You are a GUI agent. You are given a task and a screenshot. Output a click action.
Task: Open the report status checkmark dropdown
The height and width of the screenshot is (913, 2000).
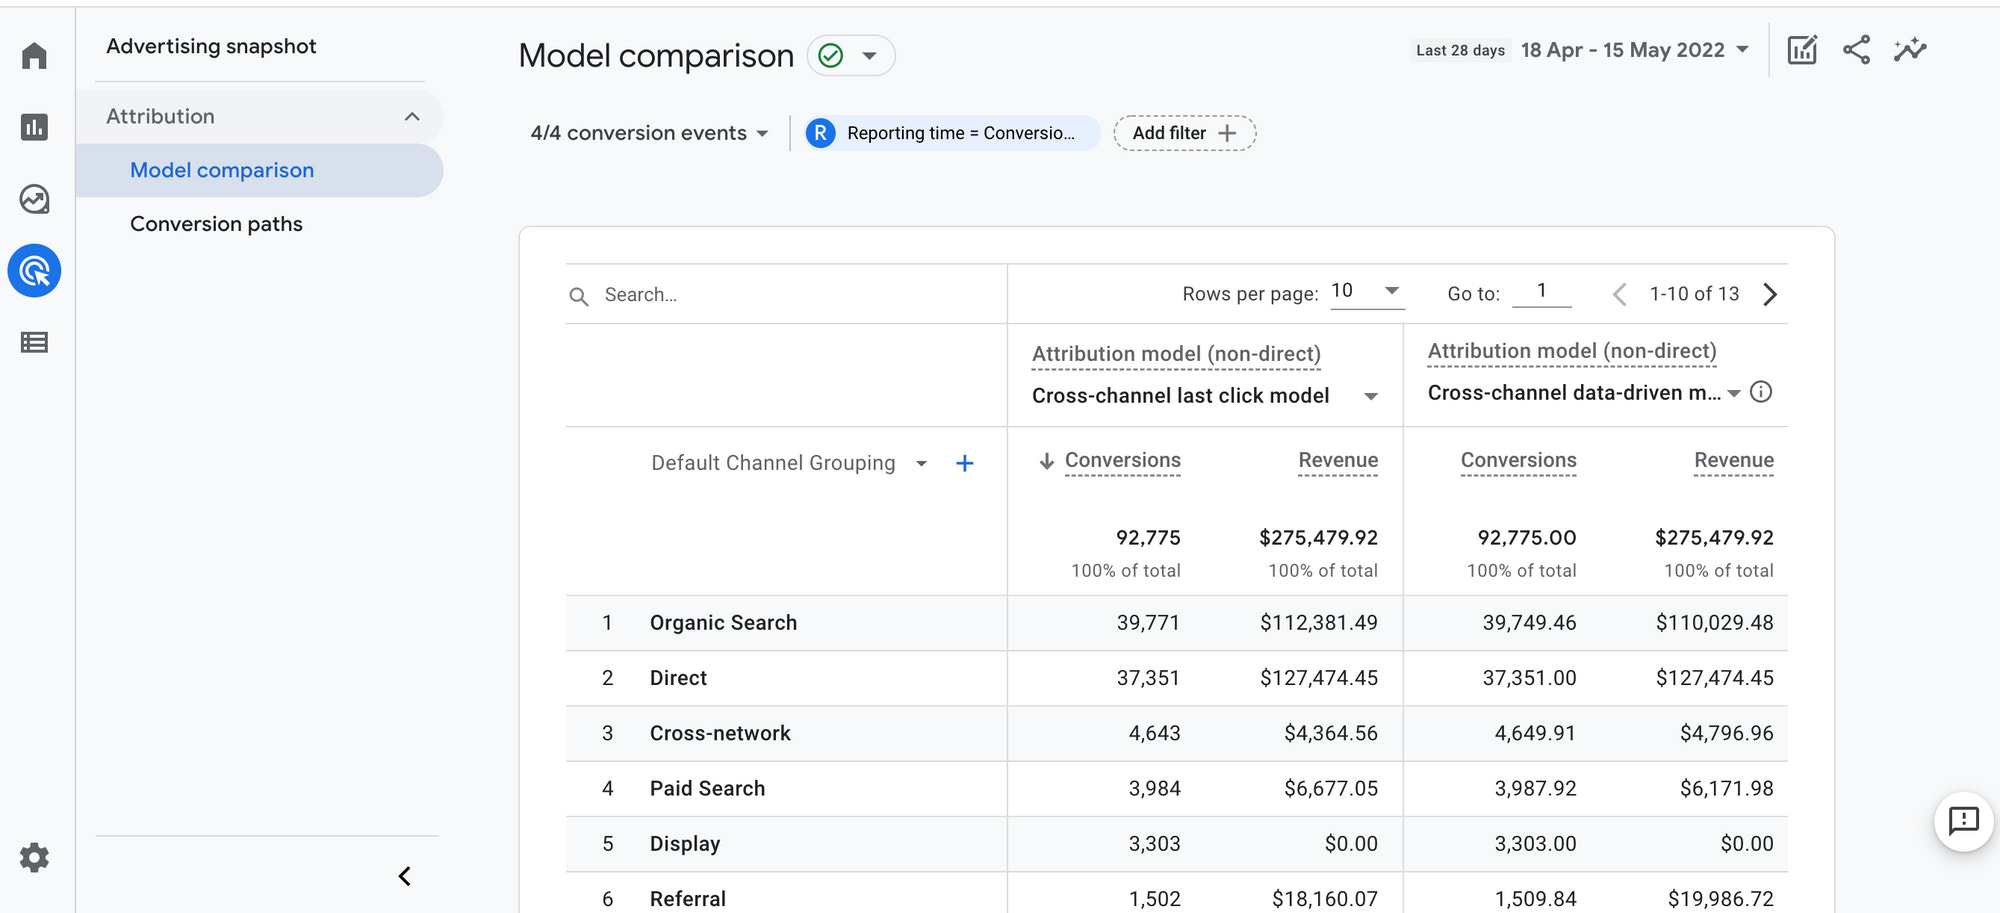850,56
